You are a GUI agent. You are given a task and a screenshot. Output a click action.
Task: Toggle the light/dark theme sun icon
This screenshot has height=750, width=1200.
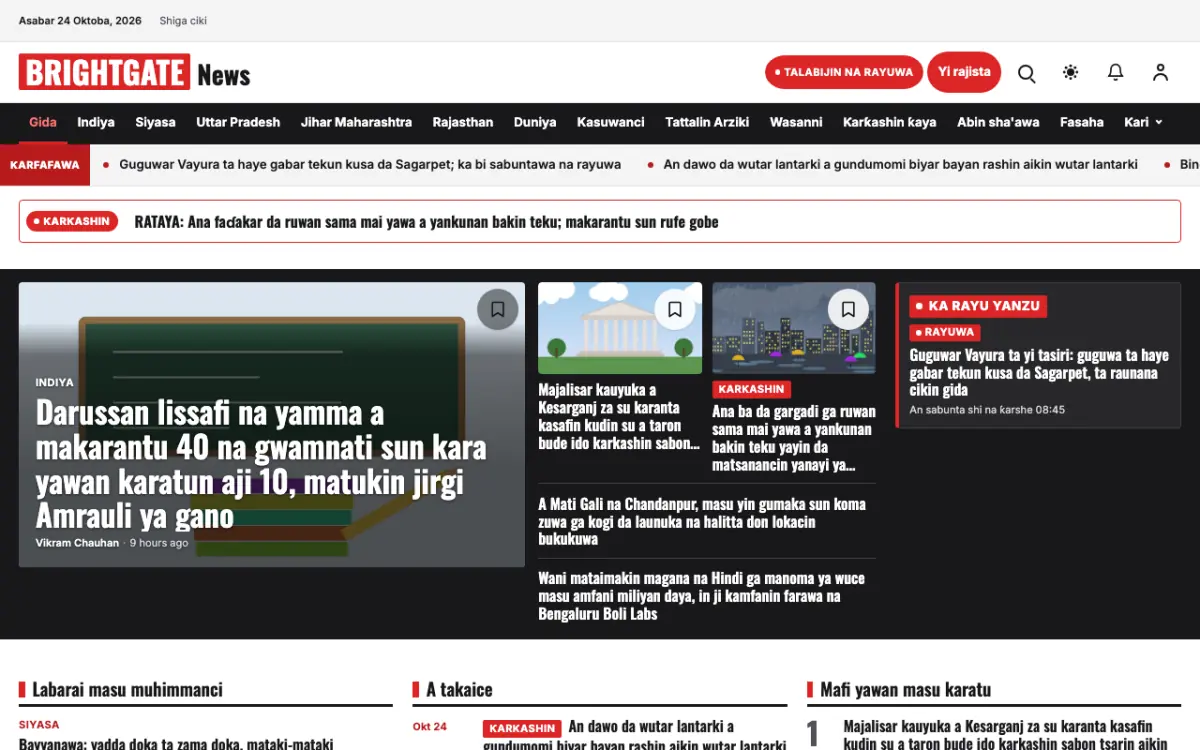coord(1071,73)
